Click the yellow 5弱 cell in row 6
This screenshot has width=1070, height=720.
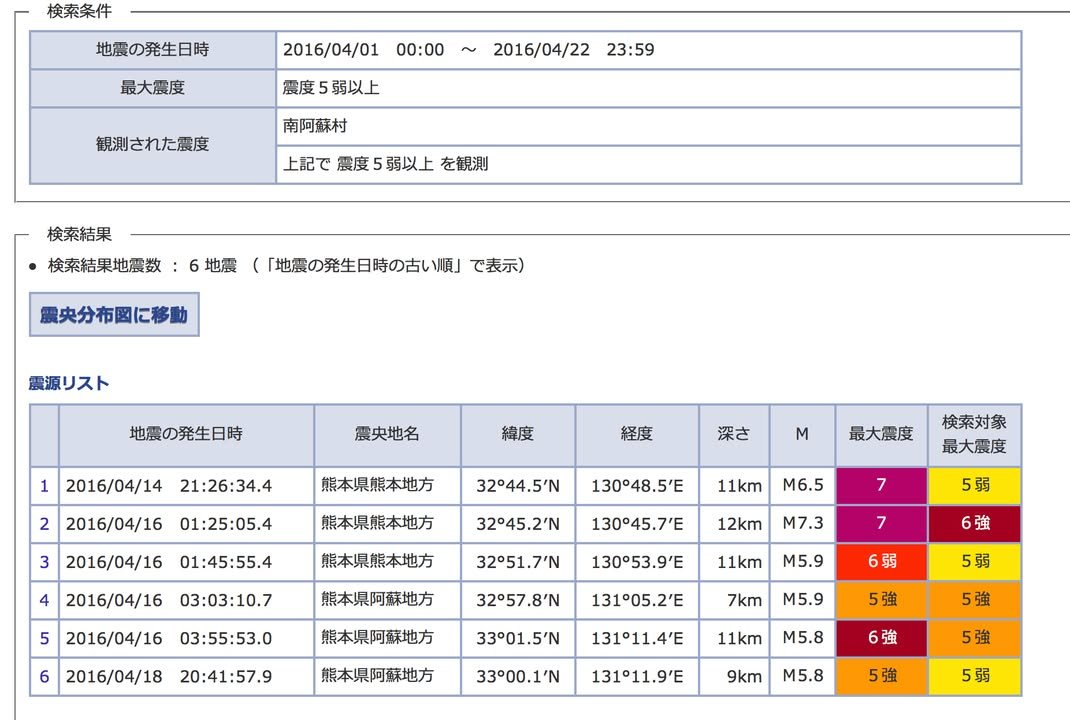(x=974, y=676)
